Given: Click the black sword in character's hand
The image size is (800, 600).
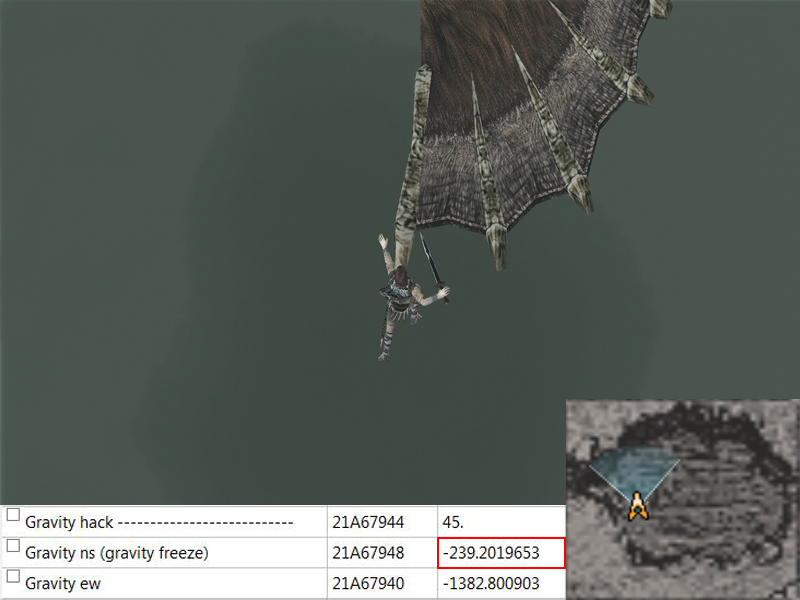Looking at the screenshot, I should (434, 267).
